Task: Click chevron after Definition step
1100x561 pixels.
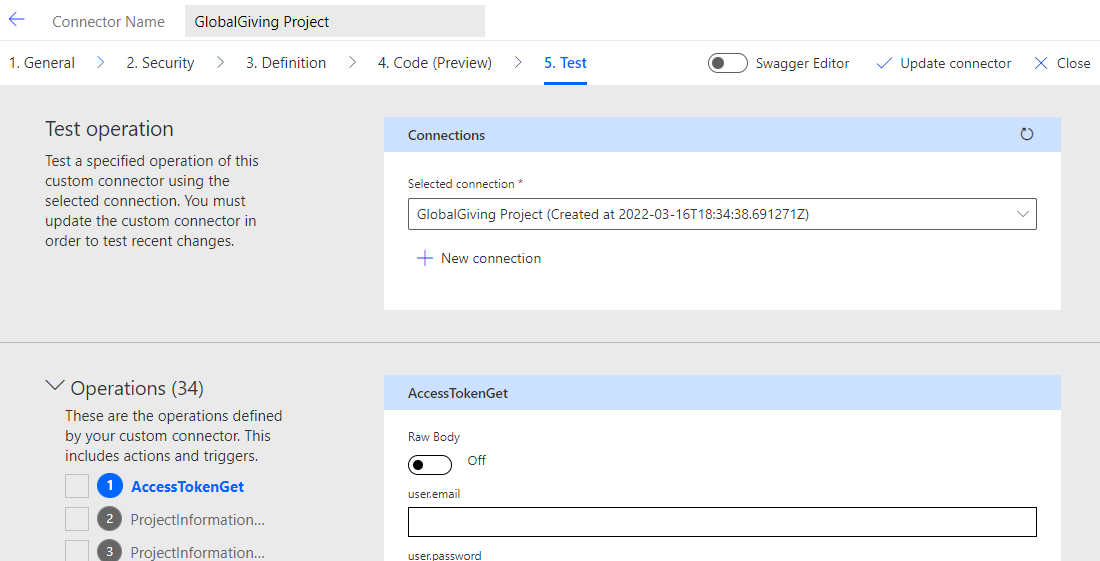Action: click(352, 62)
